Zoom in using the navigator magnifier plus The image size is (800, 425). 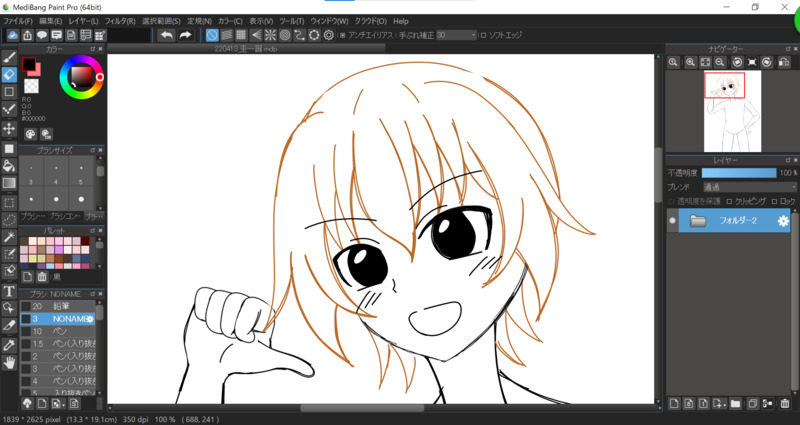pyautogui.click(x=690, y=62)
